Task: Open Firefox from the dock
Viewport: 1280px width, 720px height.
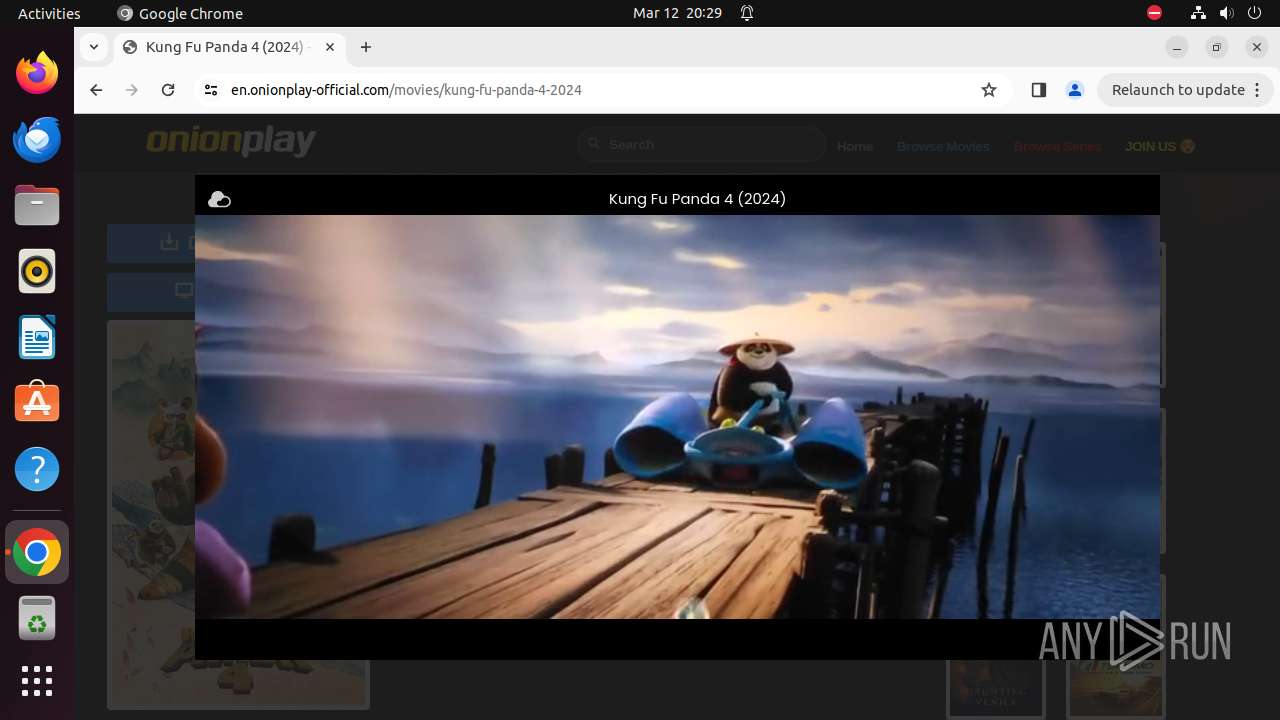Action: (x=37, y=73)
